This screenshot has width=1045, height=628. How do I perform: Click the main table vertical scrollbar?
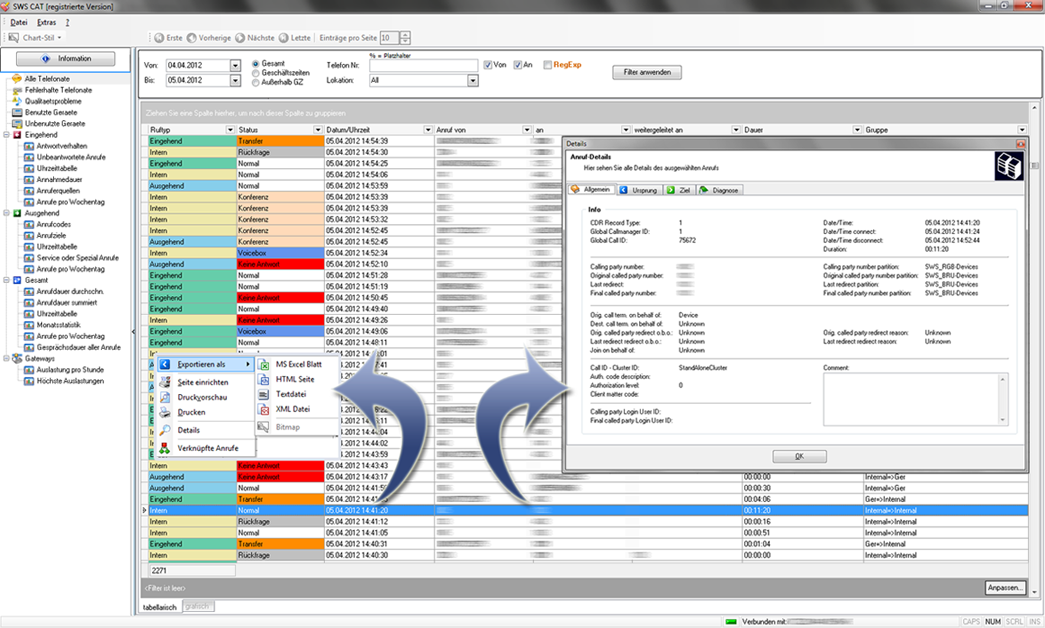tap(1034, 349)
